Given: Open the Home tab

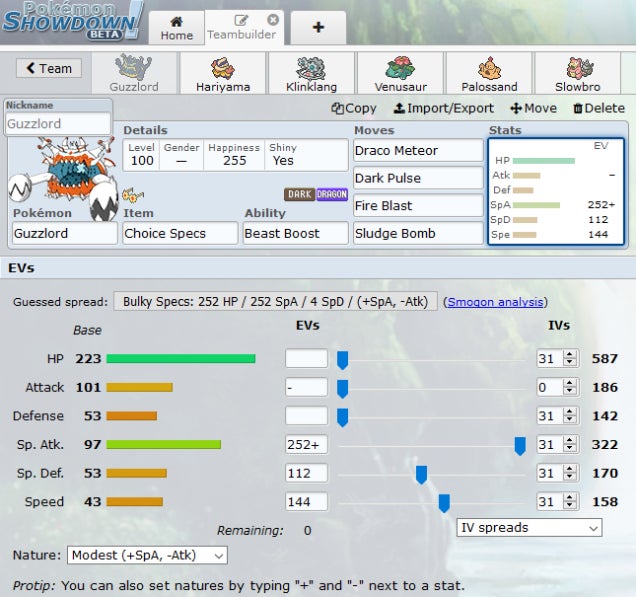Looking at the screenshot, I should click(x=177, y=28).
